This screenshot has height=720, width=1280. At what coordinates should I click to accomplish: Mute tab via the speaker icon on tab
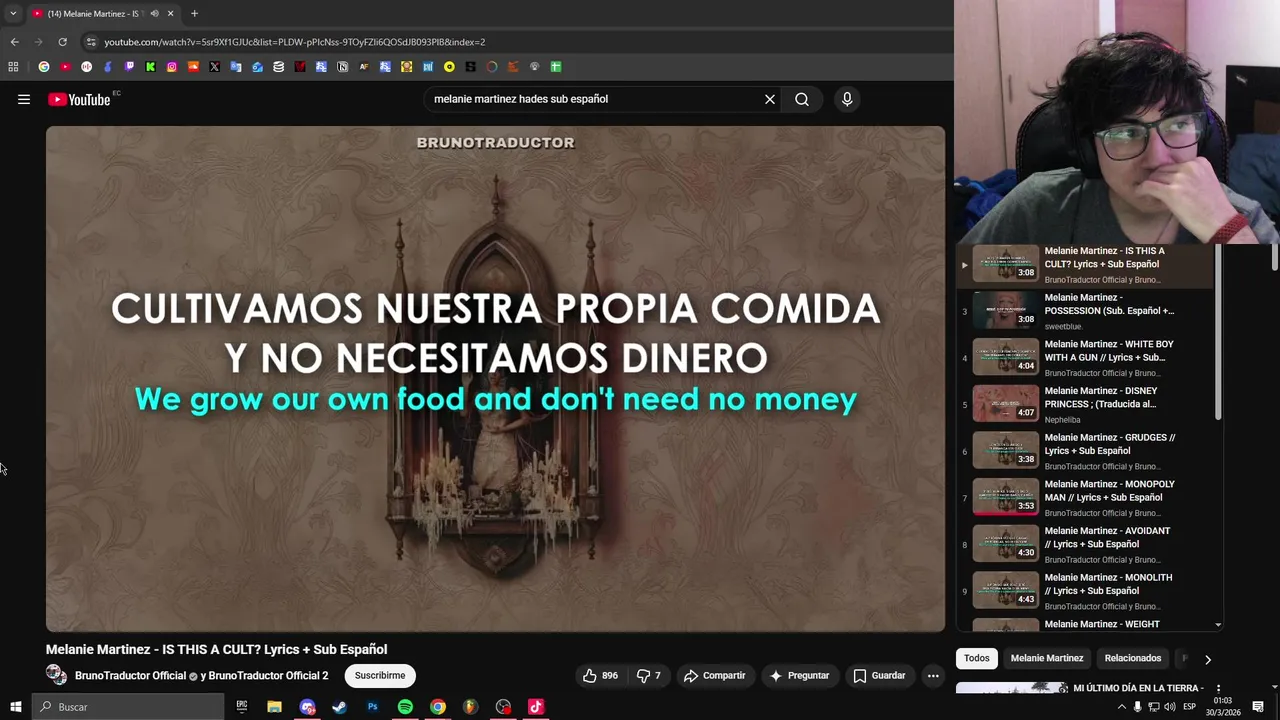tap(154, 14)
